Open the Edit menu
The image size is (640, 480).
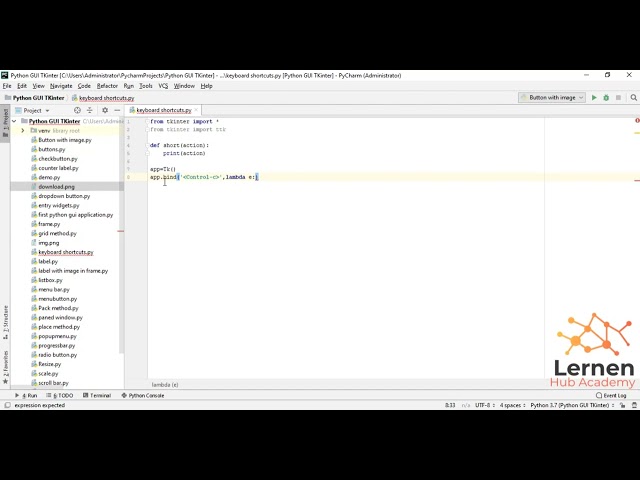pos(22,86)
